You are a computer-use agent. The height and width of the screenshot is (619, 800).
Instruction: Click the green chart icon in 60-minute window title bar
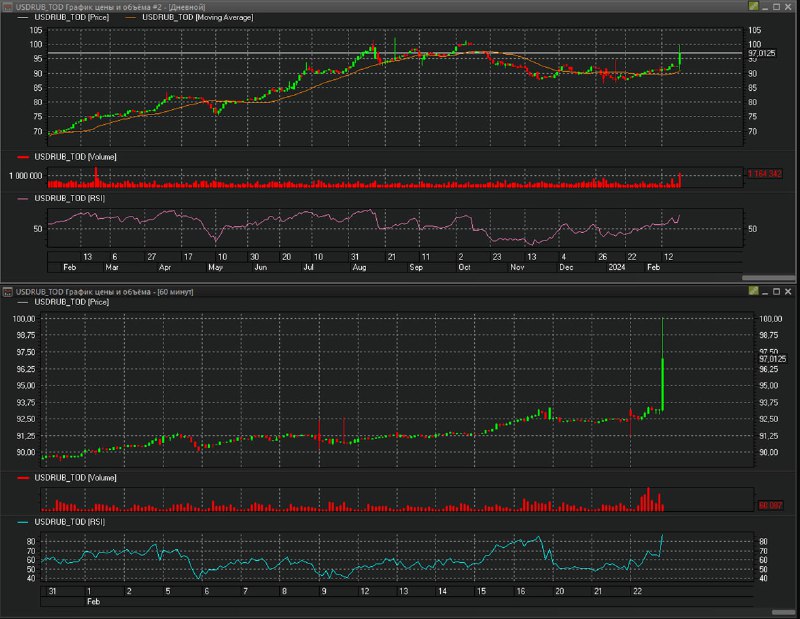[x=753, y=291]
